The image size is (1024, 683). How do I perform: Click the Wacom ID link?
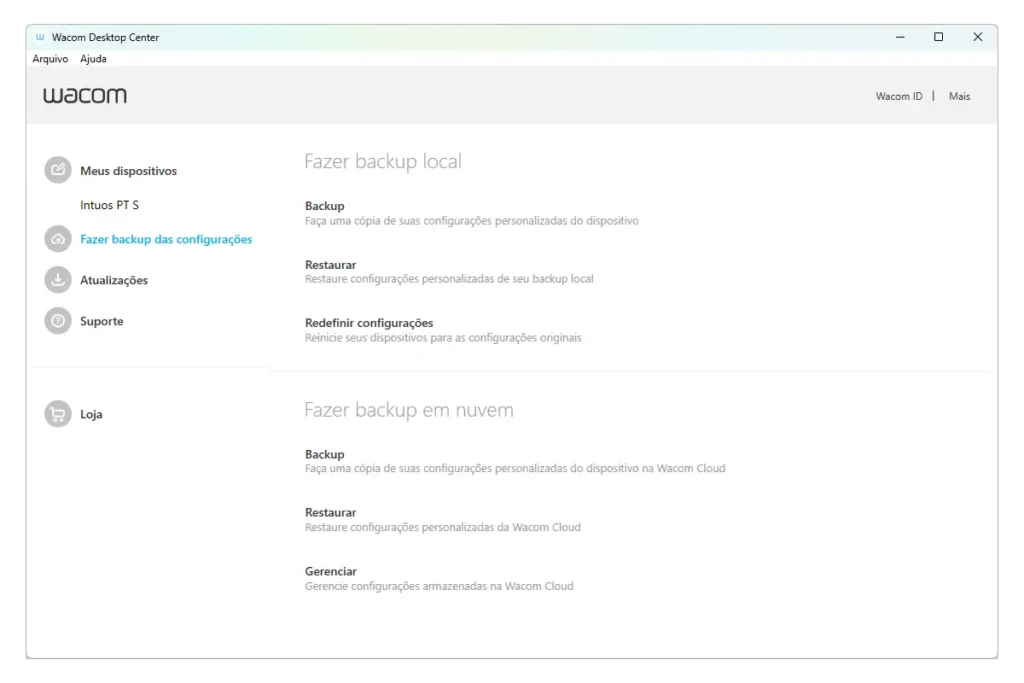coord(899,96)
